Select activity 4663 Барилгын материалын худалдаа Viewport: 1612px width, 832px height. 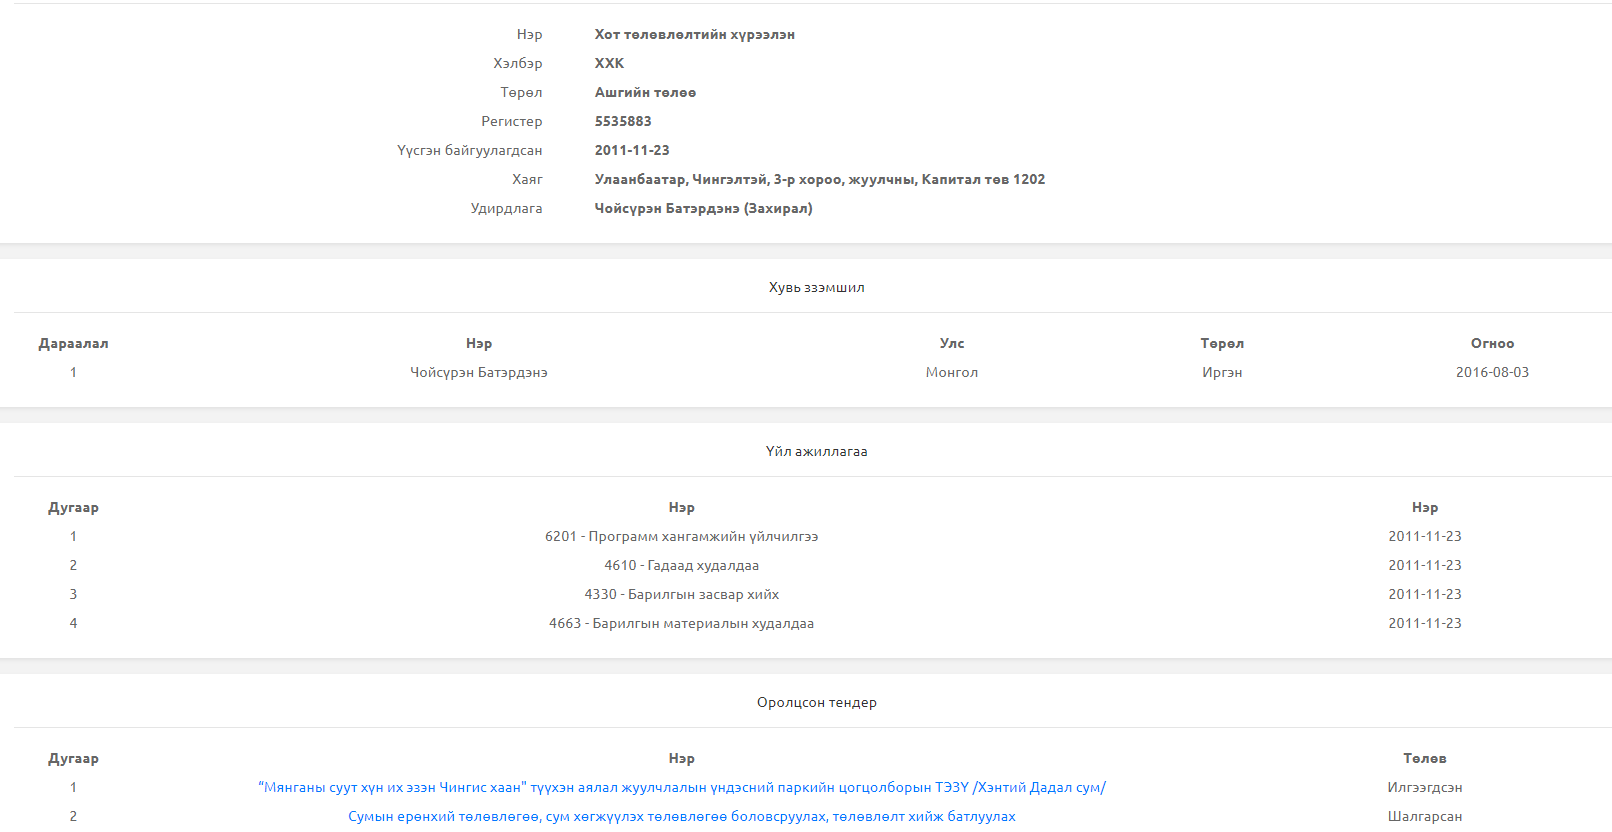coord(681,623)
